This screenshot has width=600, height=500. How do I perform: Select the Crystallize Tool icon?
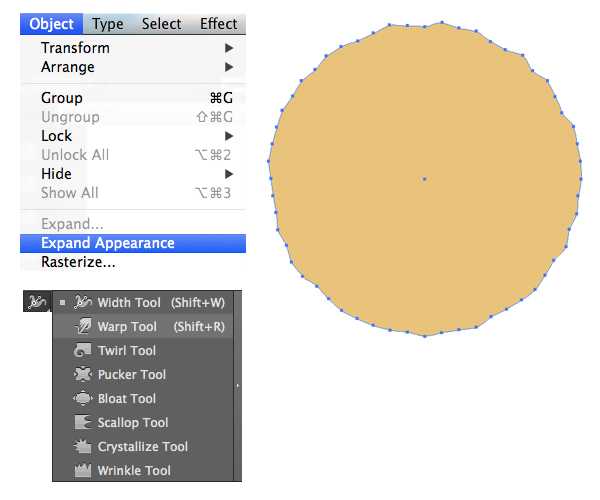[82, 446]
